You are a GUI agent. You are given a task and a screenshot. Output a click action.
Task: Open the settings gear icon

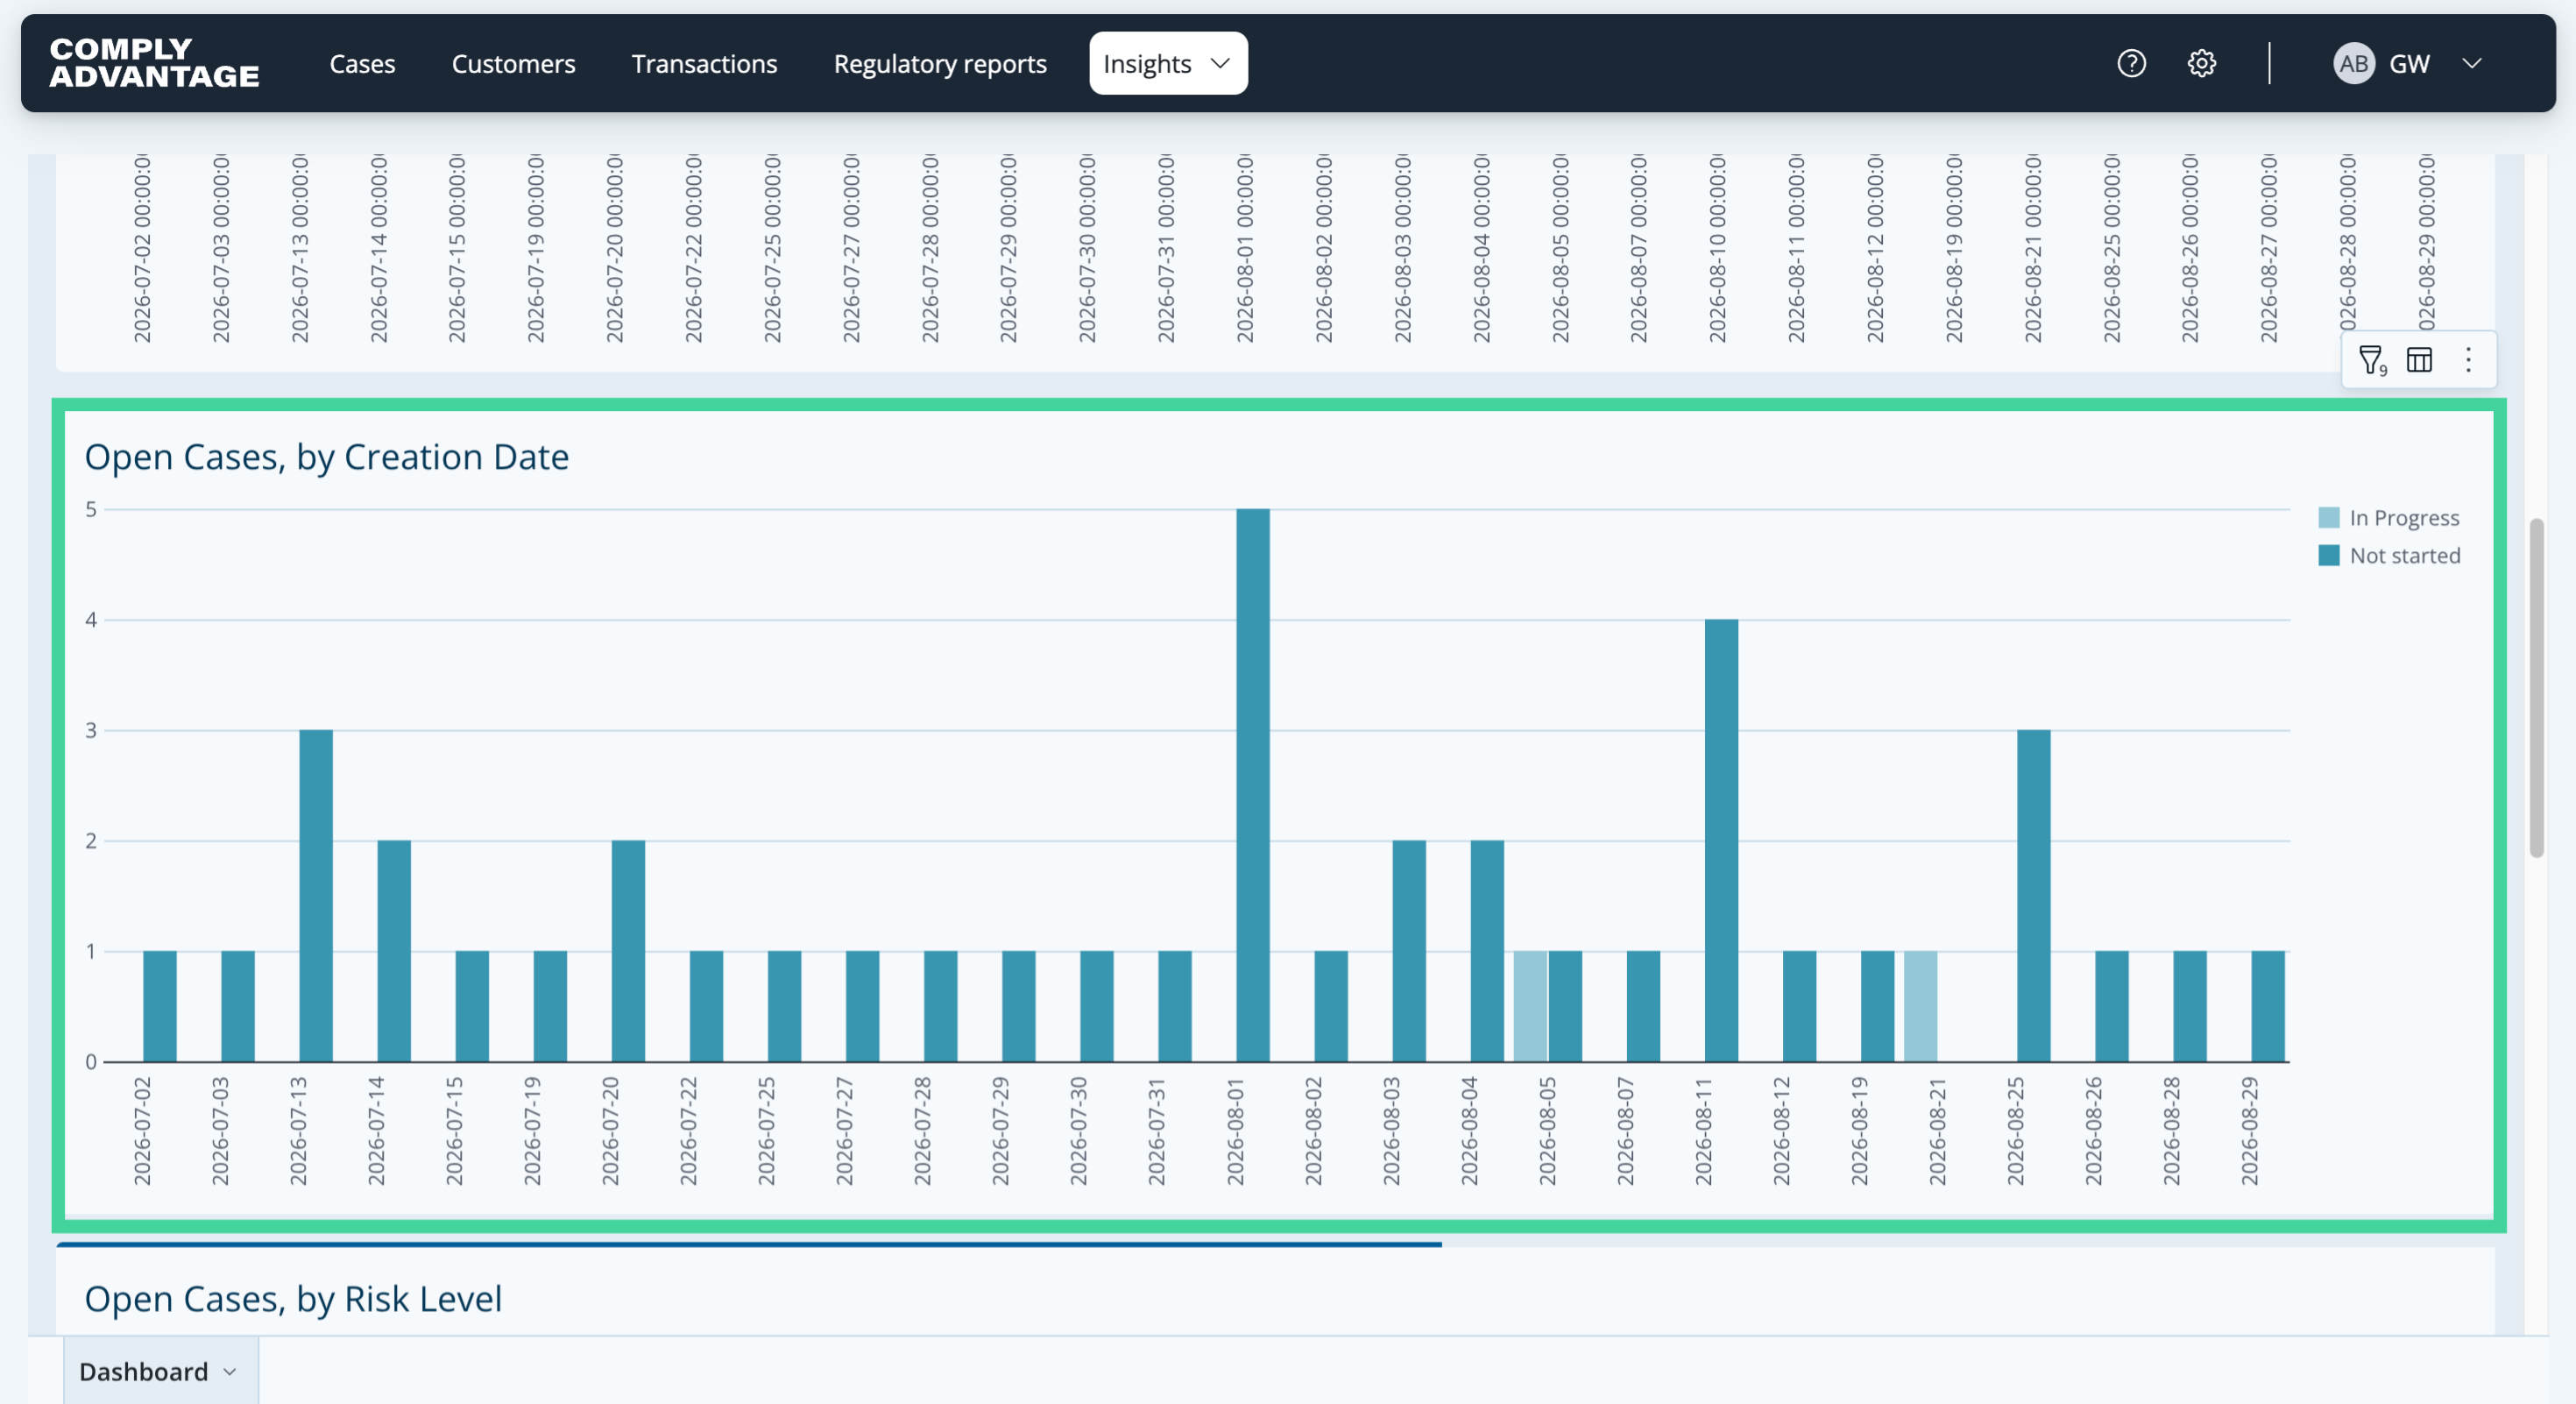[2201, 63]
